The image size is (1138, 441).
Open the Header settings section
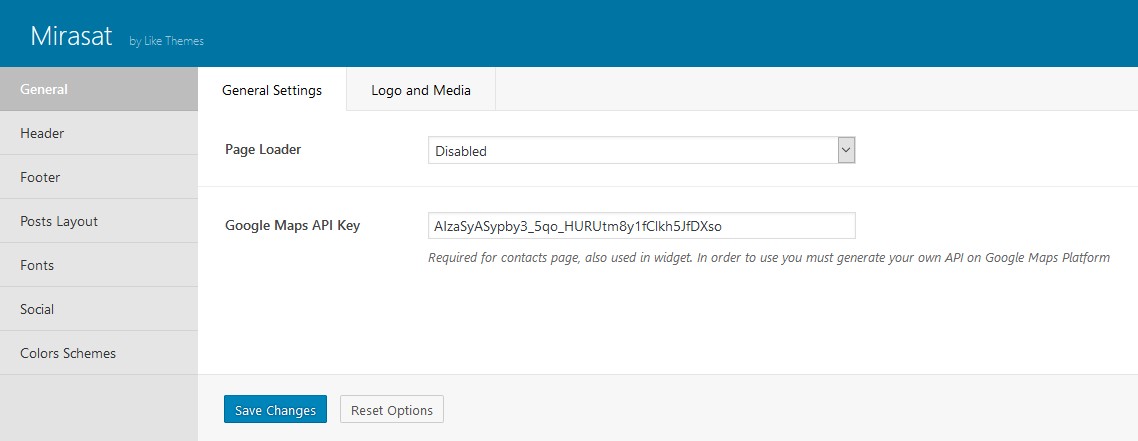click(99, 133)
